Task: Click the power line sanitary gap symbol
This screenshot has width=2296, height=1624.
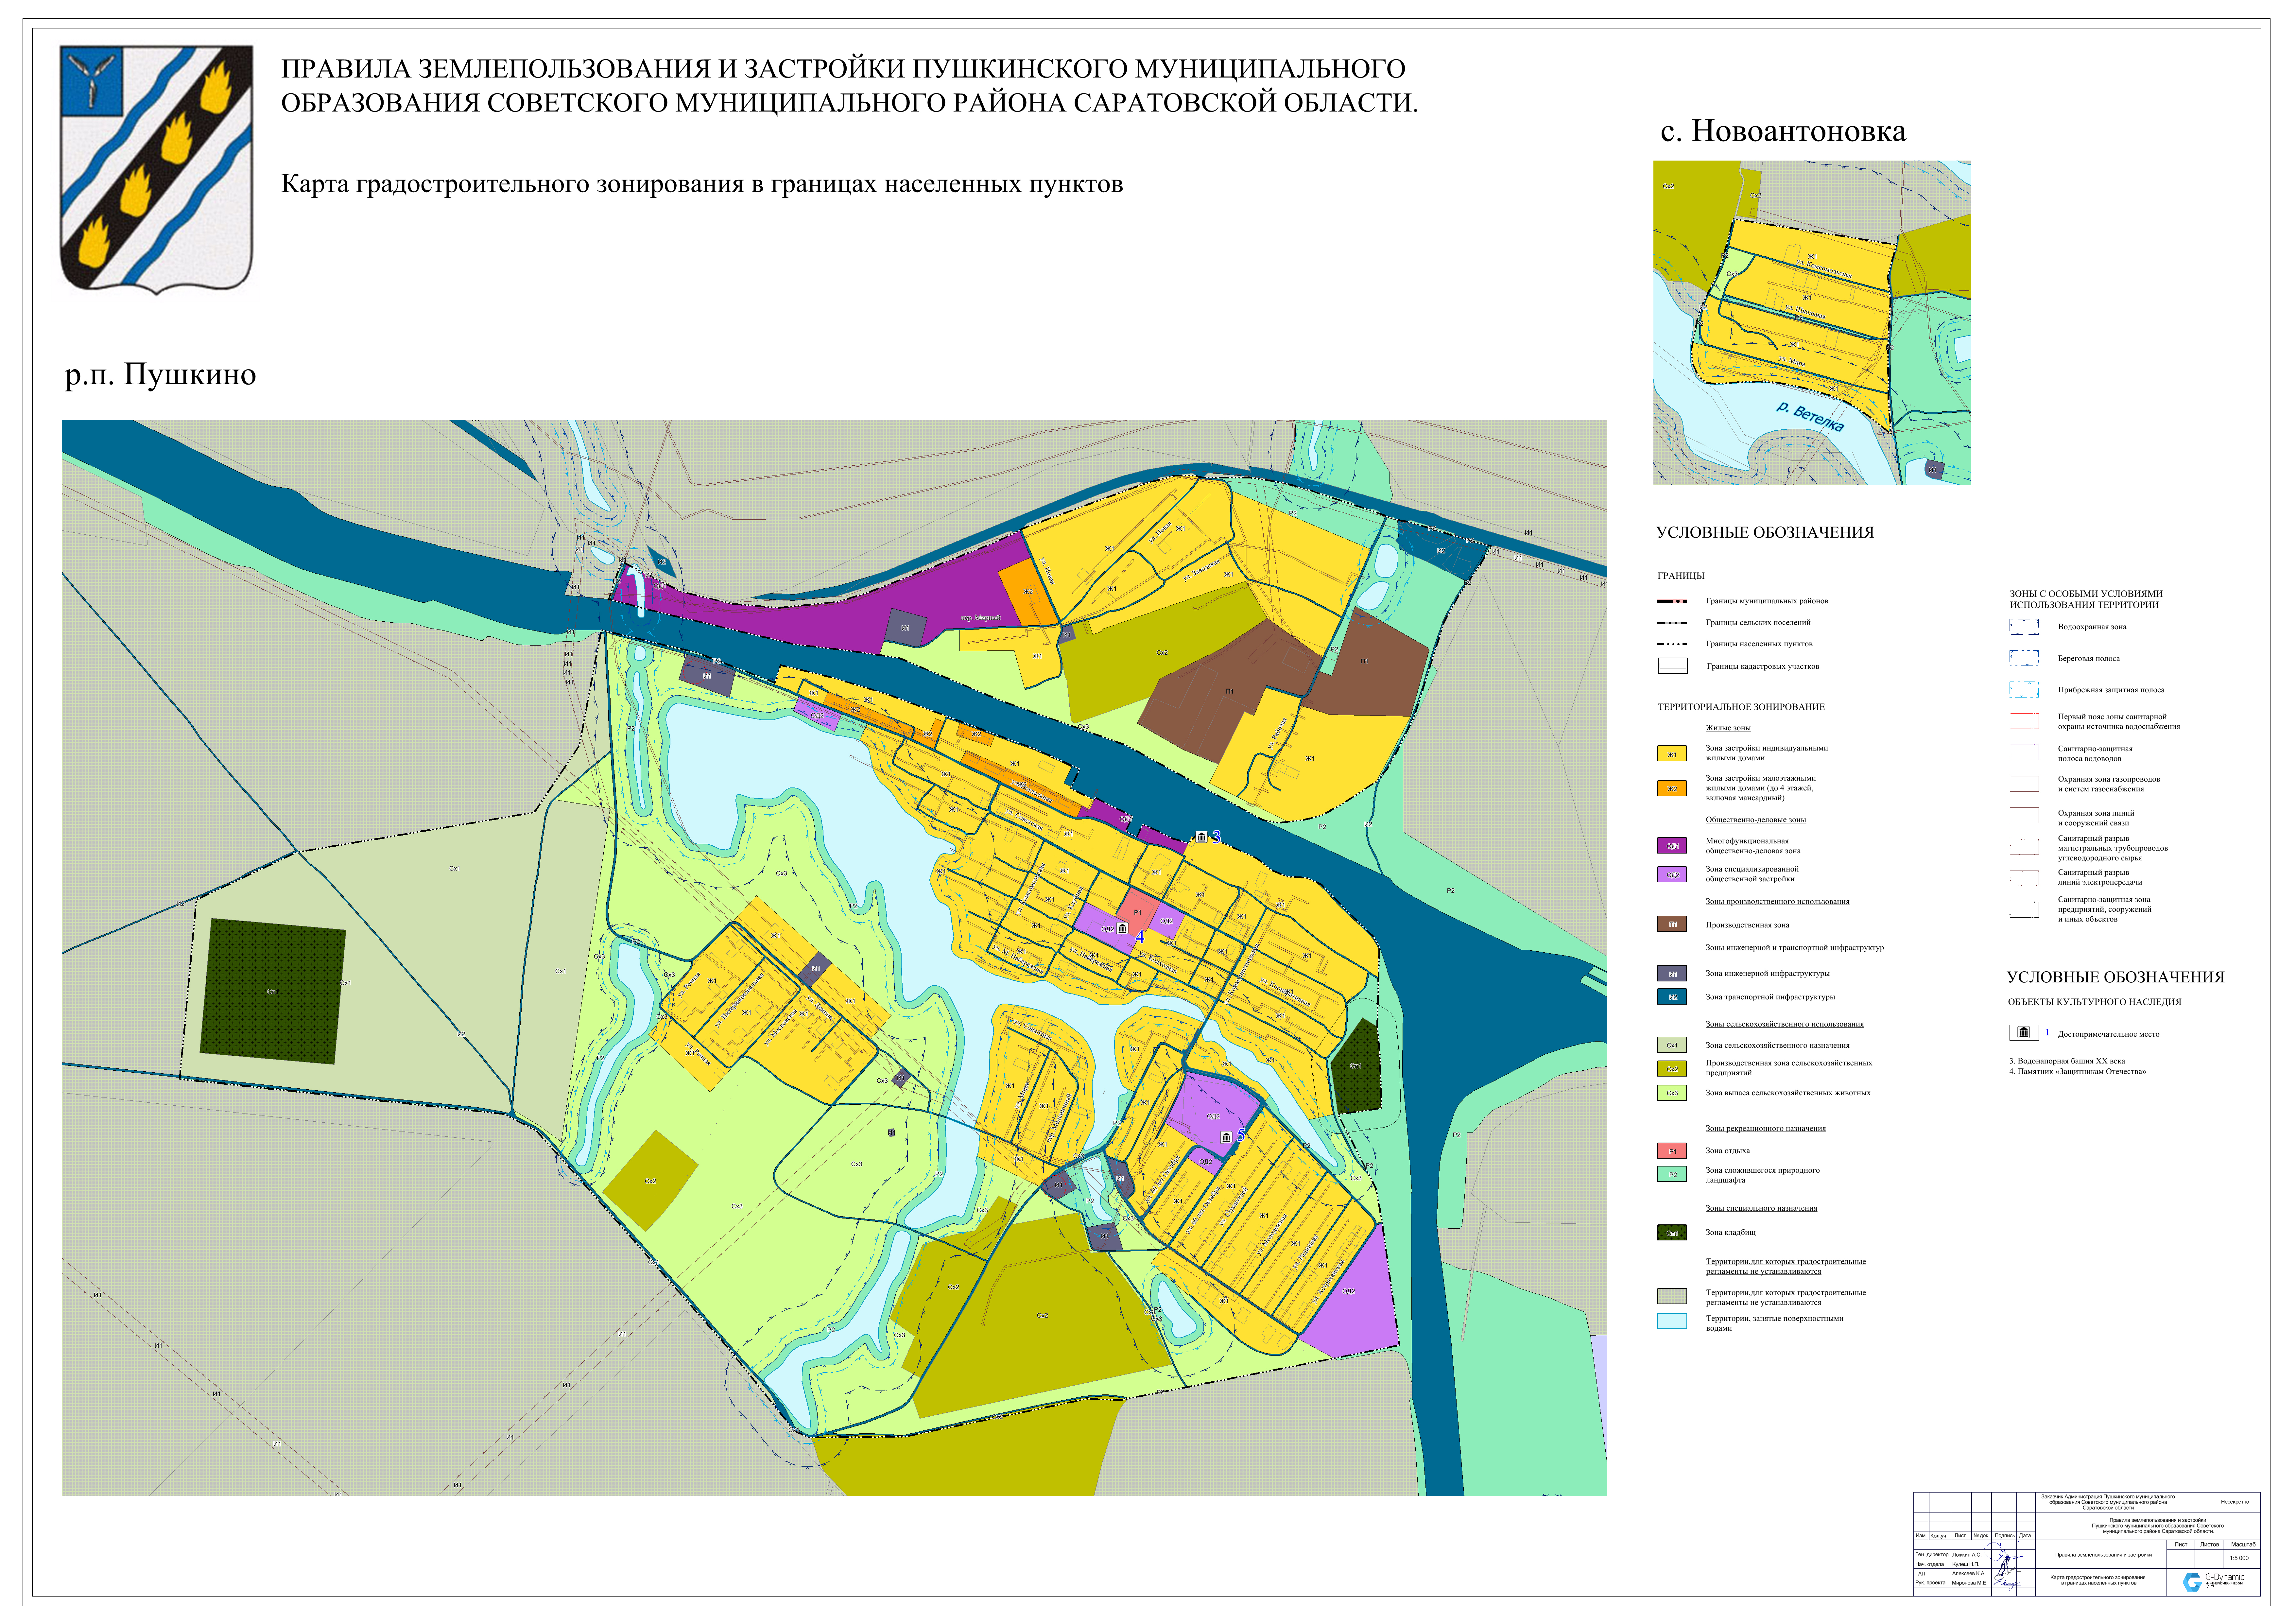Action: tap(2024, 878)
